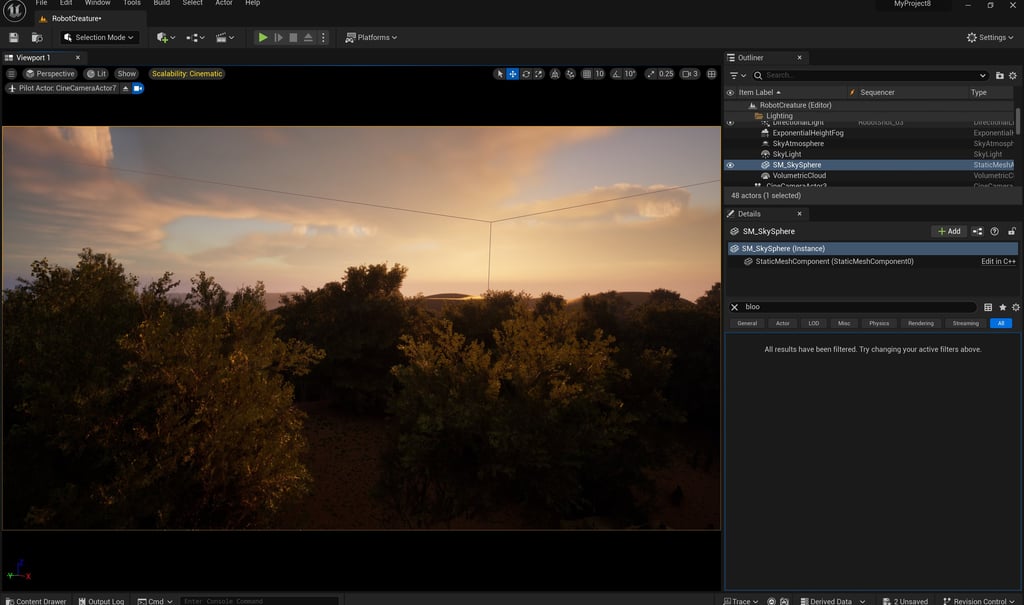Open the Selection Mode dropdown

point(99,37)
